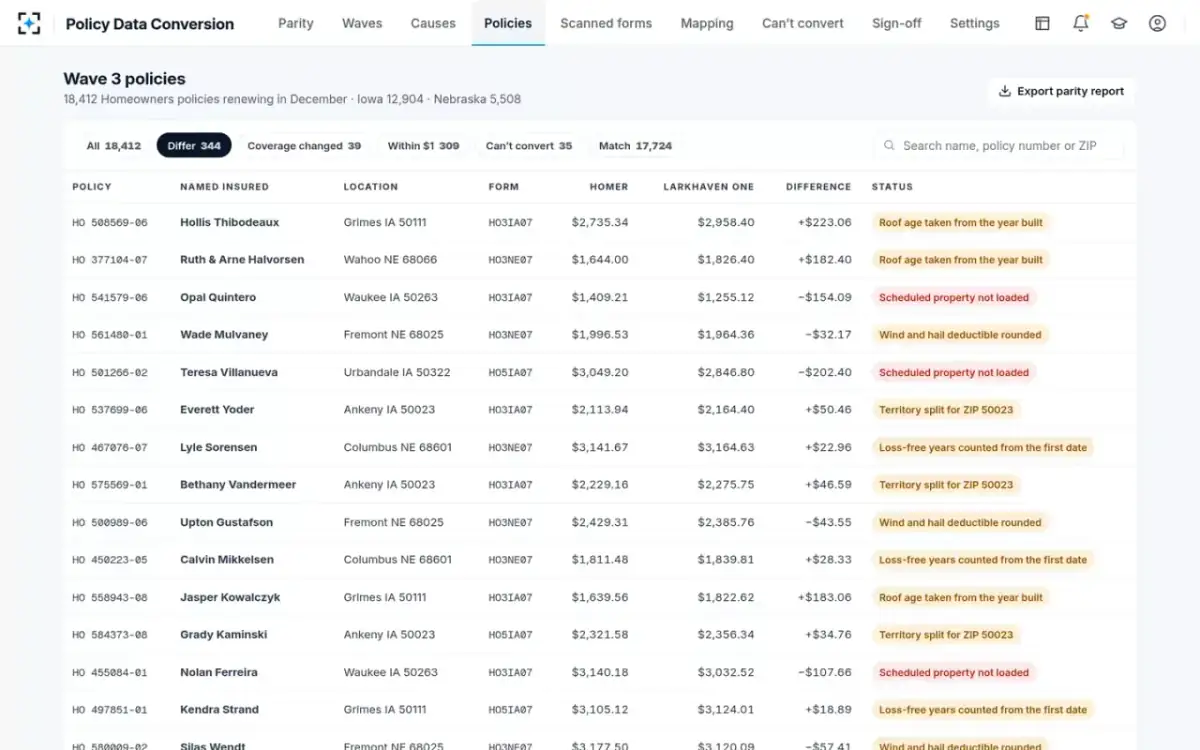Screen dimensions: 1200x750
Task: Select Calvin Mikkelsen's name
Action: coord(227,560)
